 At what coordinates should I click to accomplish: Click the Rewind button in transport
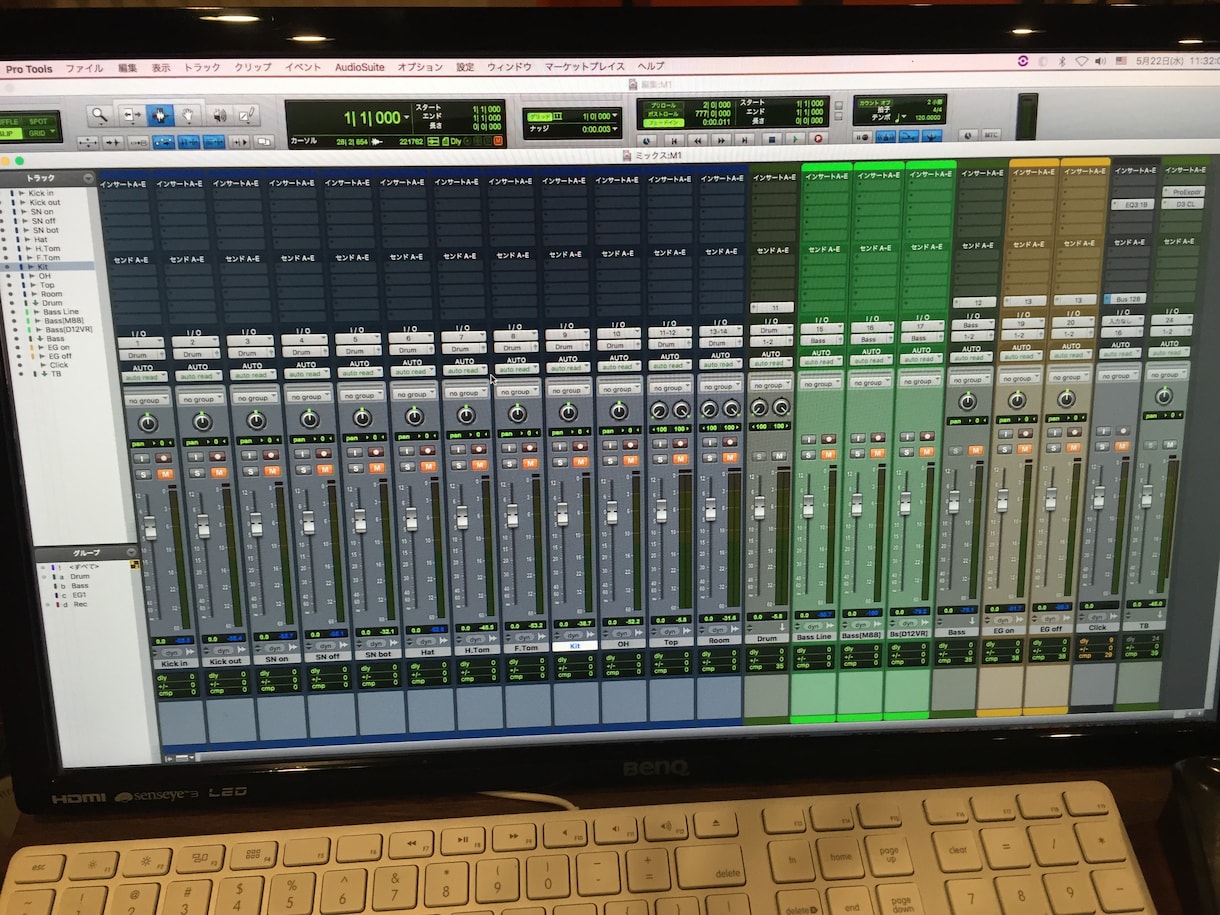click(697, 140)
